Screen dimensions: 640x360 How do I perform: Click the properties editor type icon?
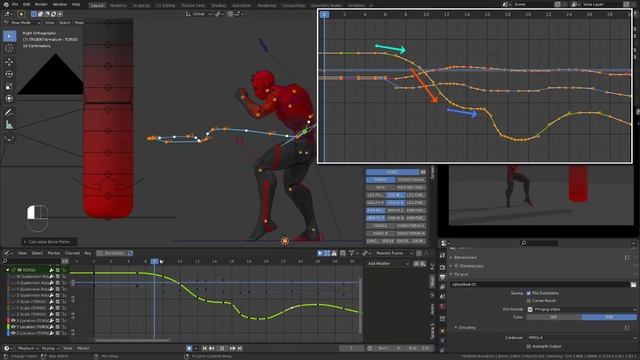(444, 243)
